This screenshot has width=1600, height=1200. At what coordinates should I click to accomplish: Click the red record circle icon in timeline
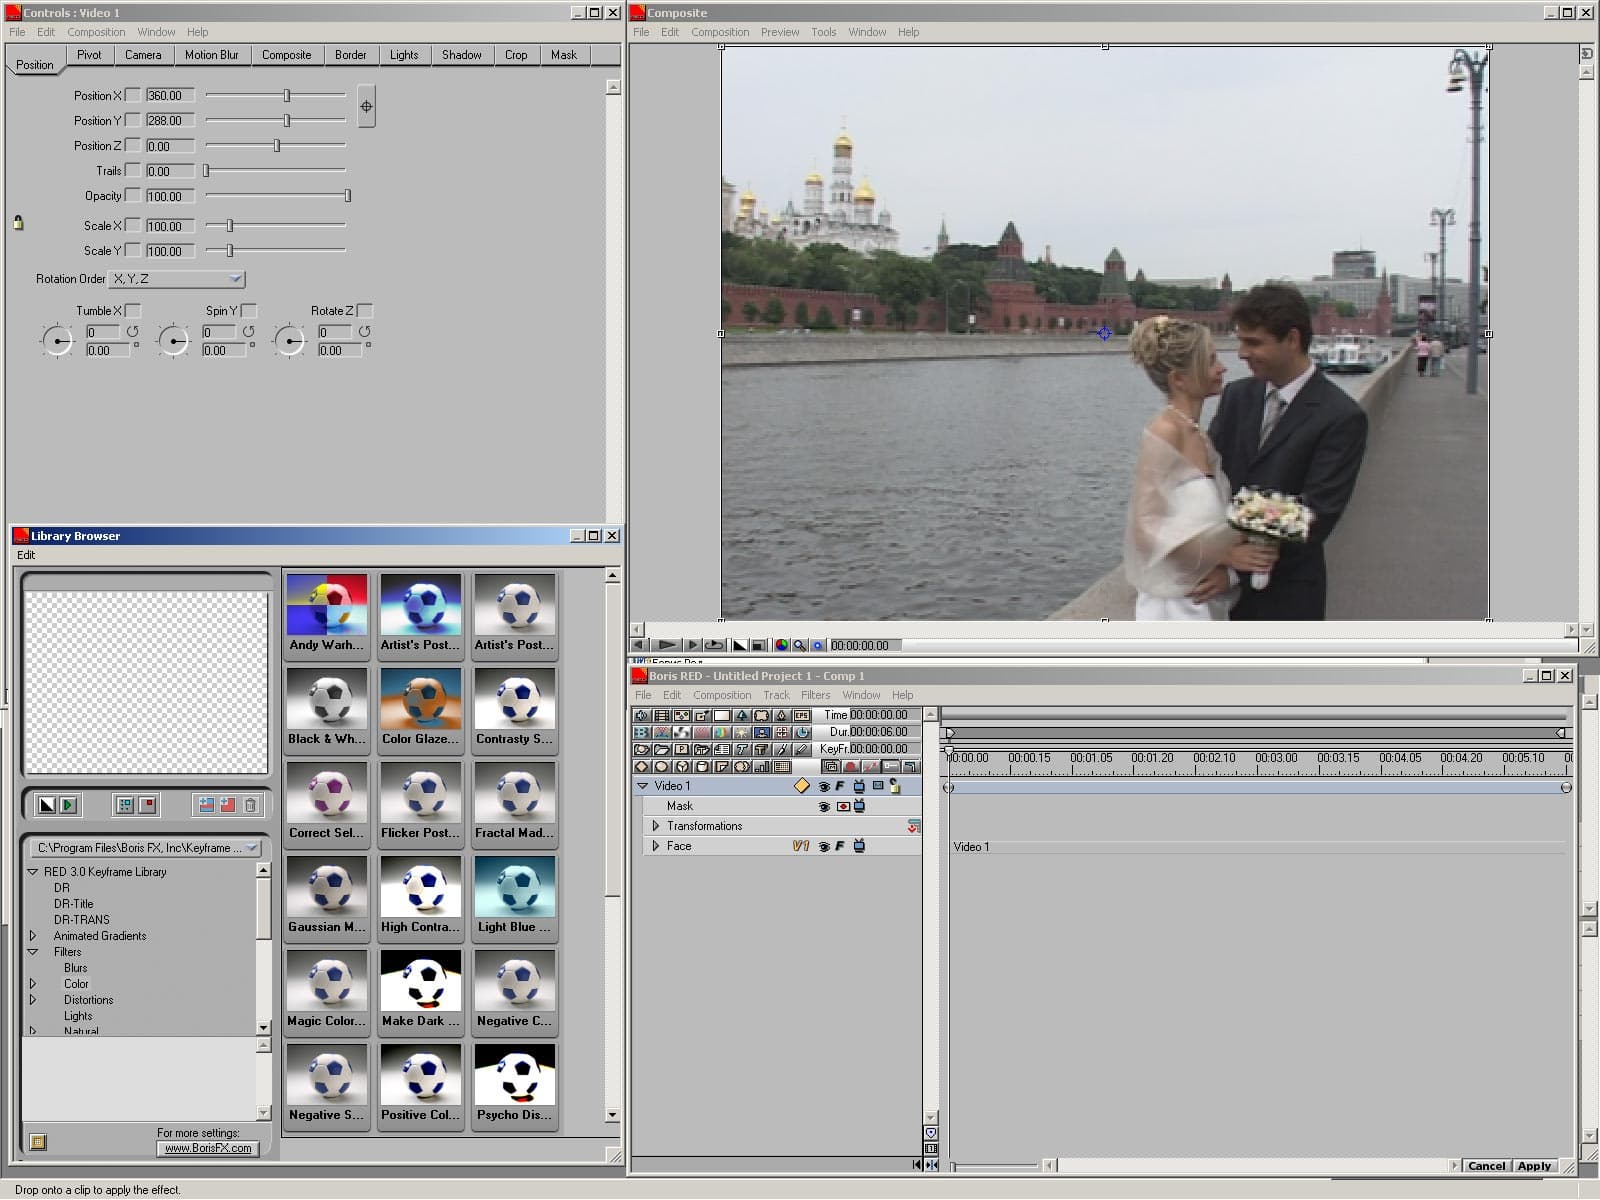pyautogui.click(x=850, y=767)
